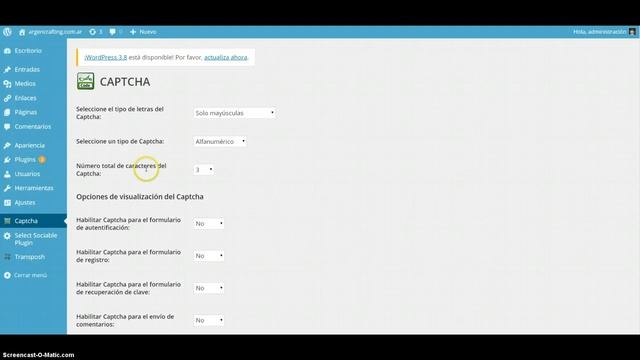
Task: Click the Hola, administración greeting
Action: coord(599,32)
